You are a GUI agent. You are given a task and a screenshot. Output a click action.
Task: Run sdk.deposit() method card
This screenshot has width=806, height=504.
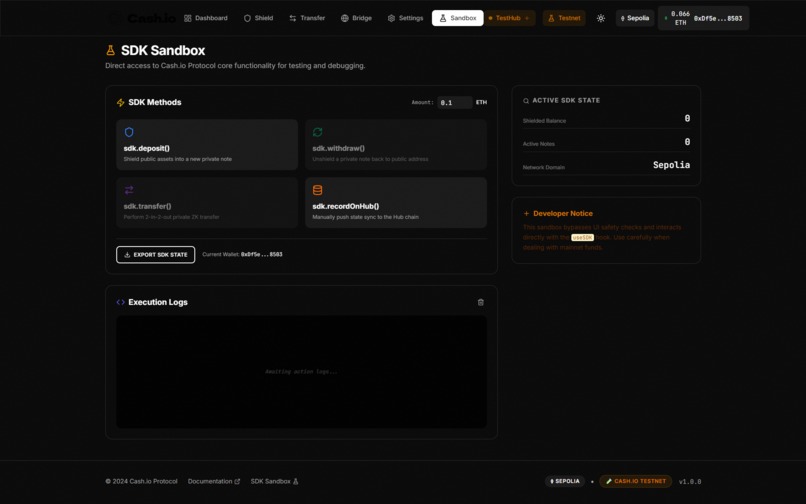207,145
